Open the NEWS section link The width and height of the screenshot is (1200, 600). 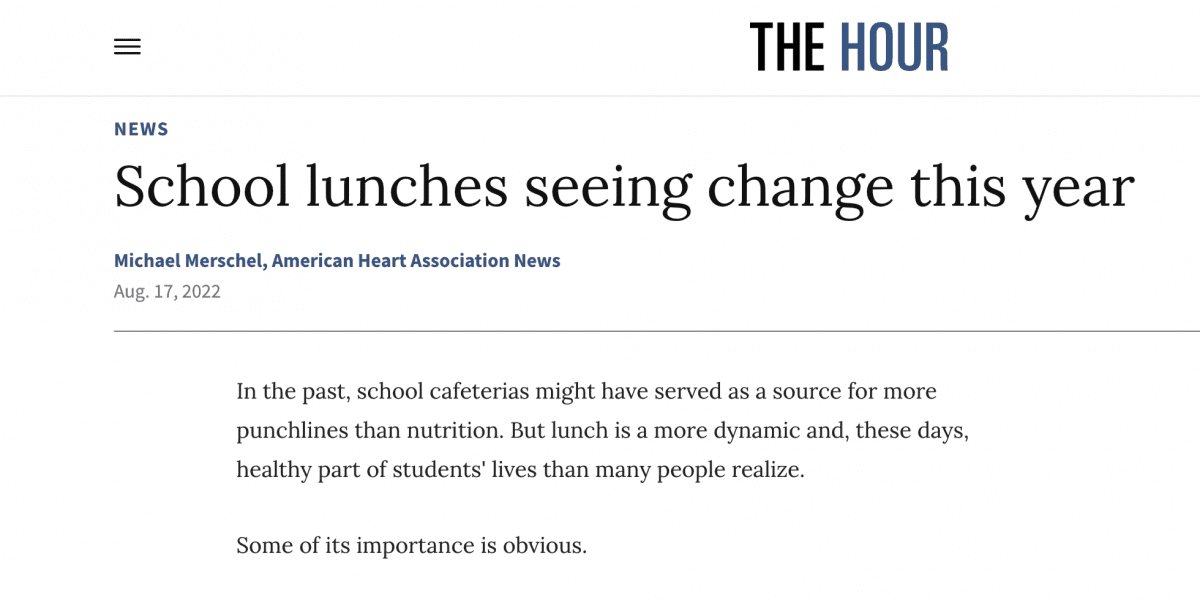point(141,129)
